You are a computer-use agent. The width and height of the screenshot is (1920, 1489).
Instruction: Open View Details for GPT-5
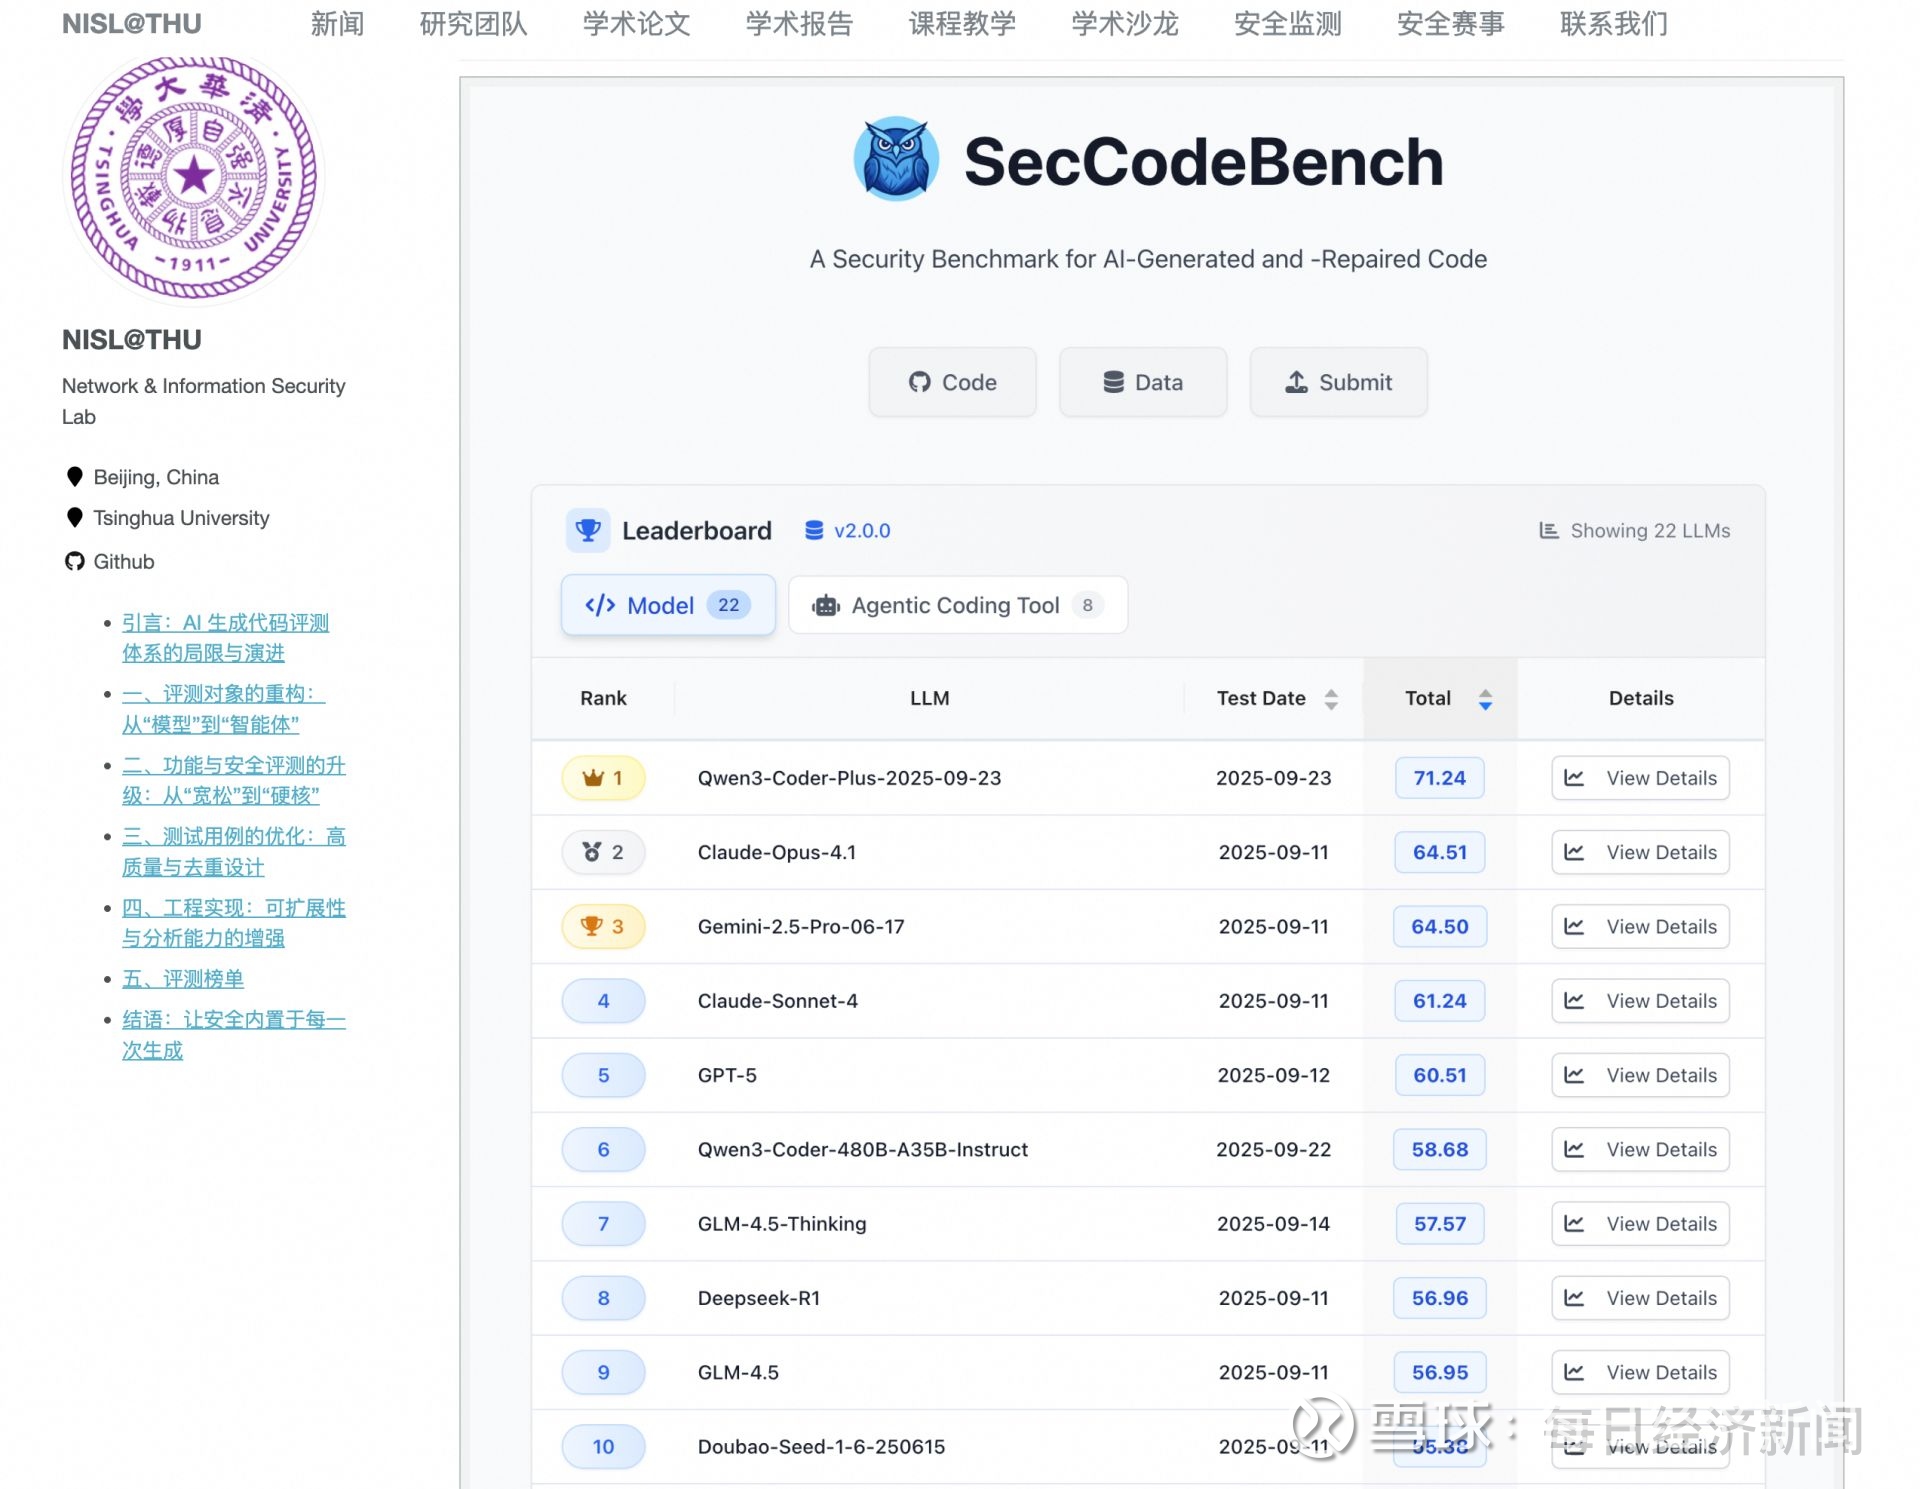[x=1639, y=1075]
